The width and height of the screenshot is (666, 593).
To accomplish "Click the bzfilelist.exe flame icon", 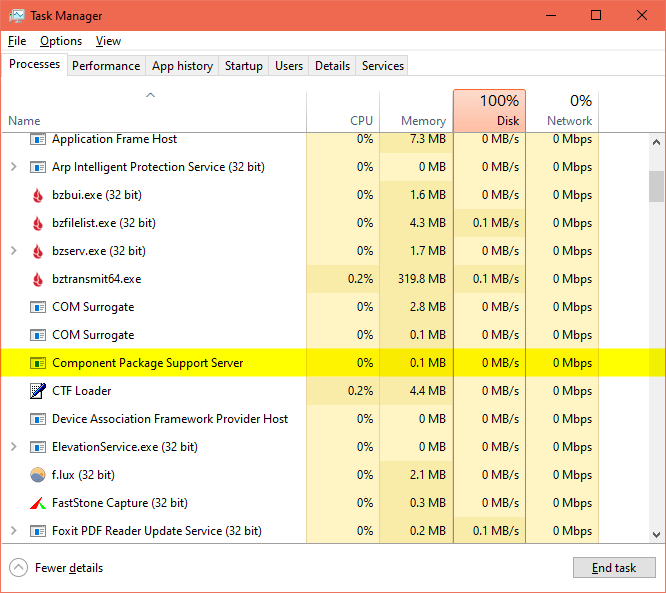I will point(38,223).
